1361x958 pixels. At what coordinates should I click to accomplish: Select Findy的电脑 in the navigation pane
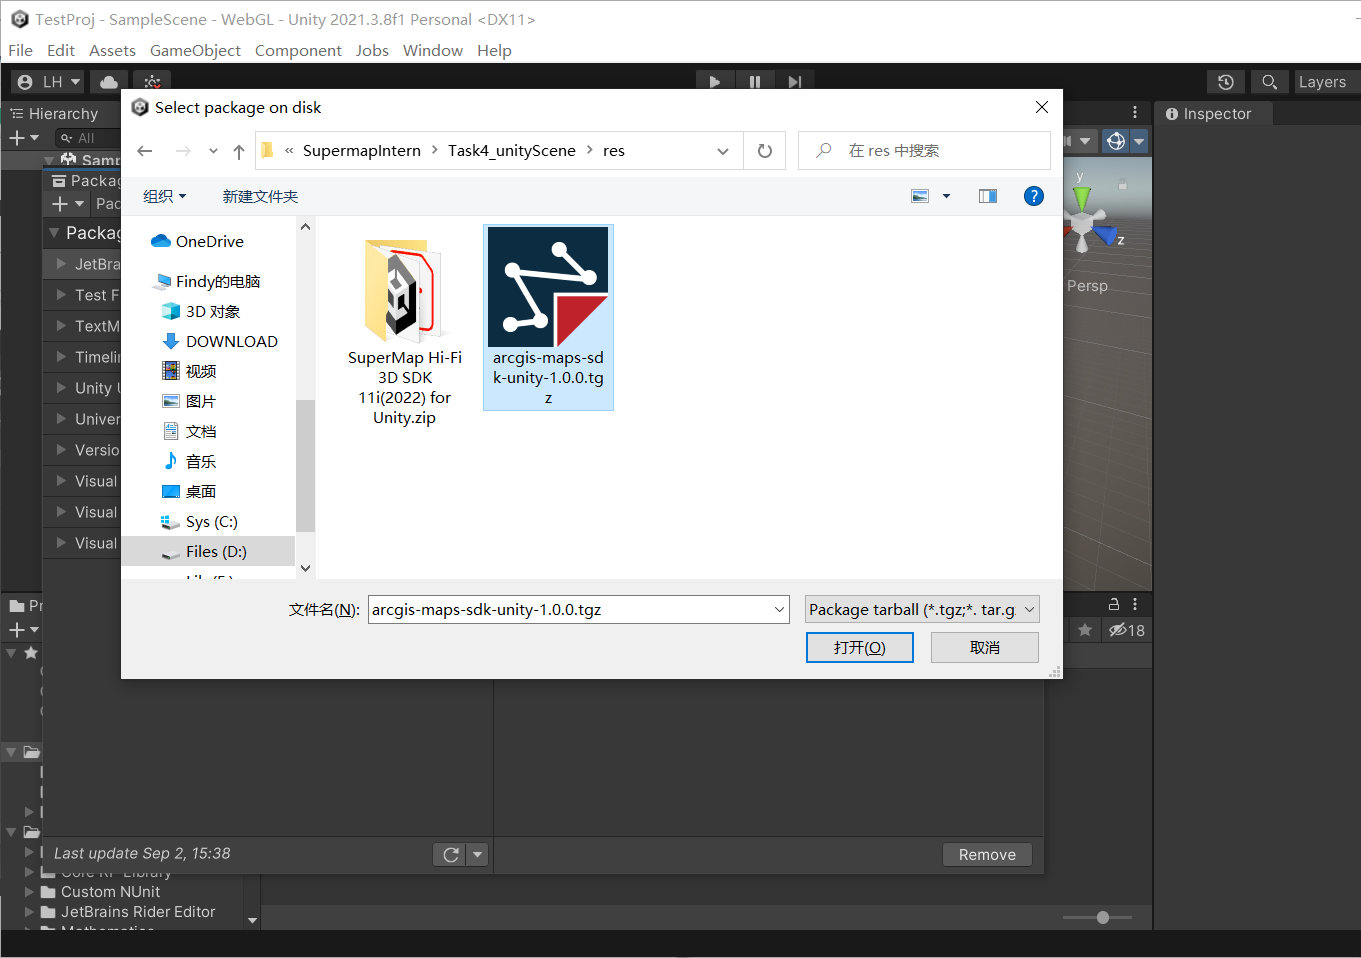coord(208,281)
